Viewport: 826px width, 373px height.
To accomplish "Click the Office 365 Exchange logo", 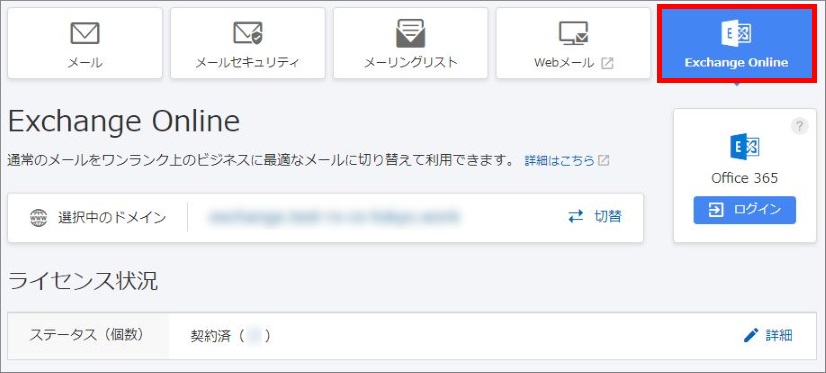I will click(744, 147).
